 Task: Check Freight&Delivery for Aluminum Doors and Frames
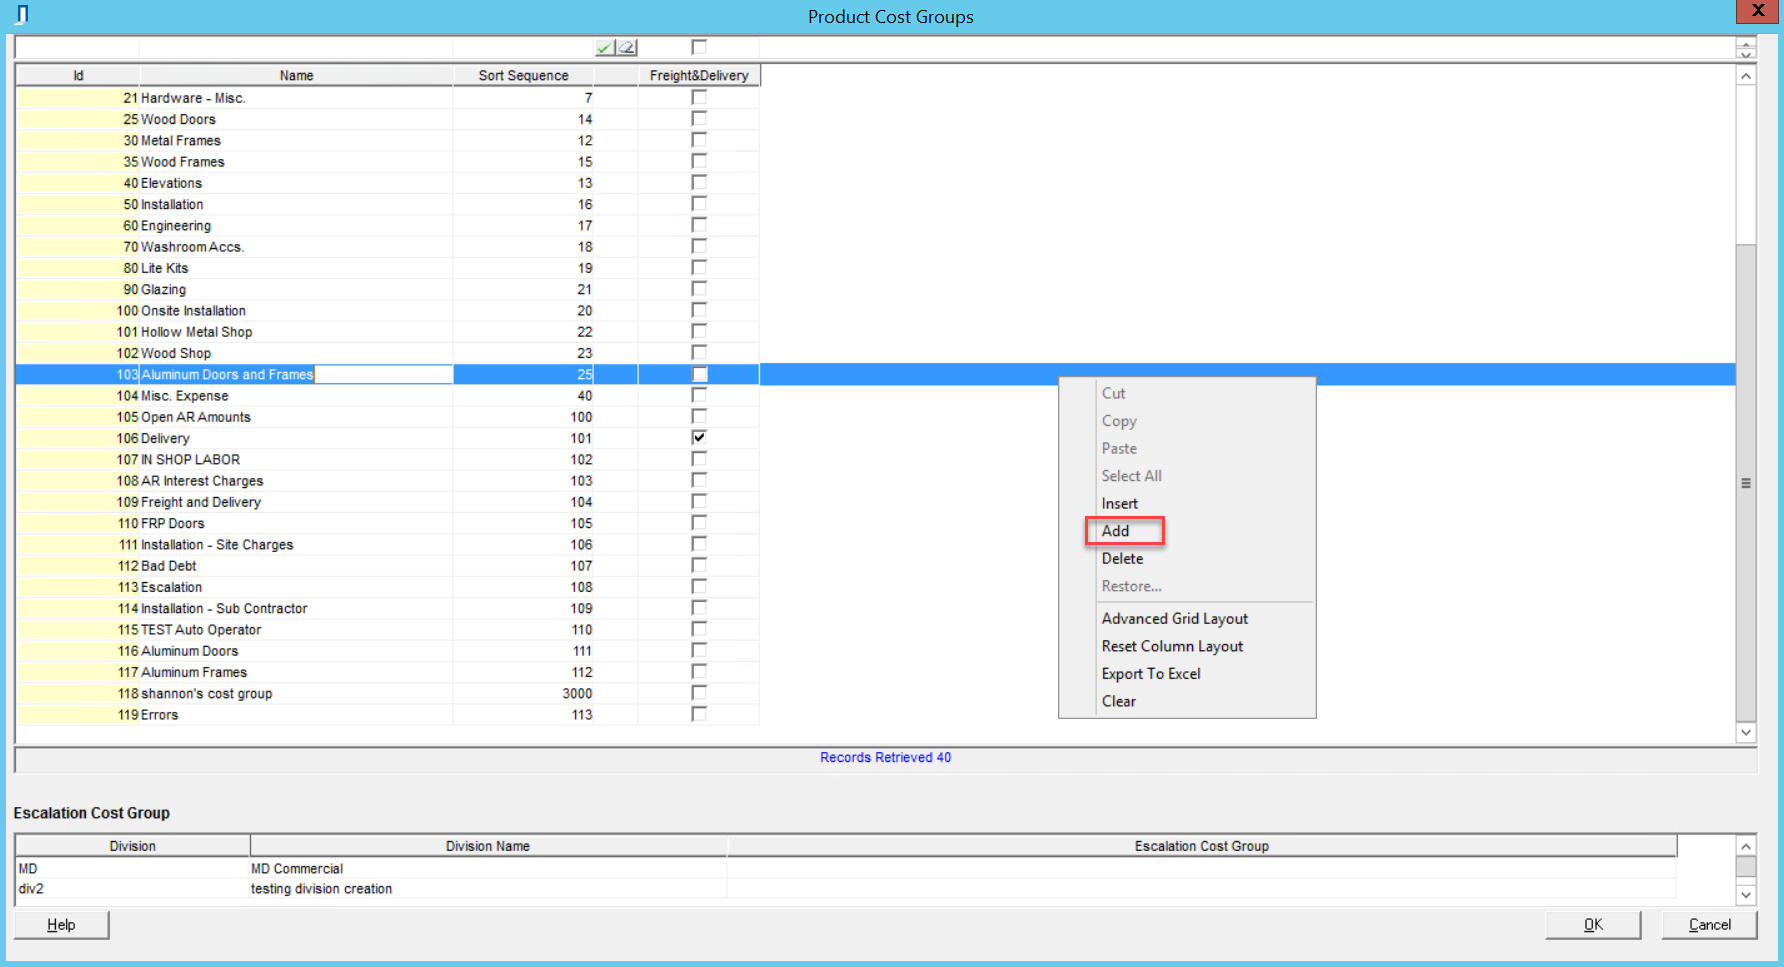click(x=699, y=374)
